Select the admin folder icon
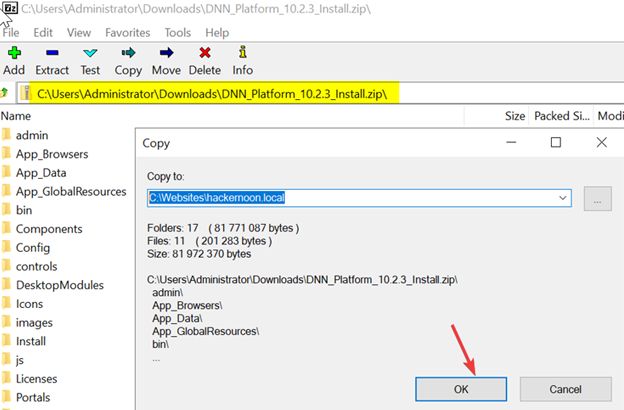This screenshot has width=624, height=410. tap(6, 135)
